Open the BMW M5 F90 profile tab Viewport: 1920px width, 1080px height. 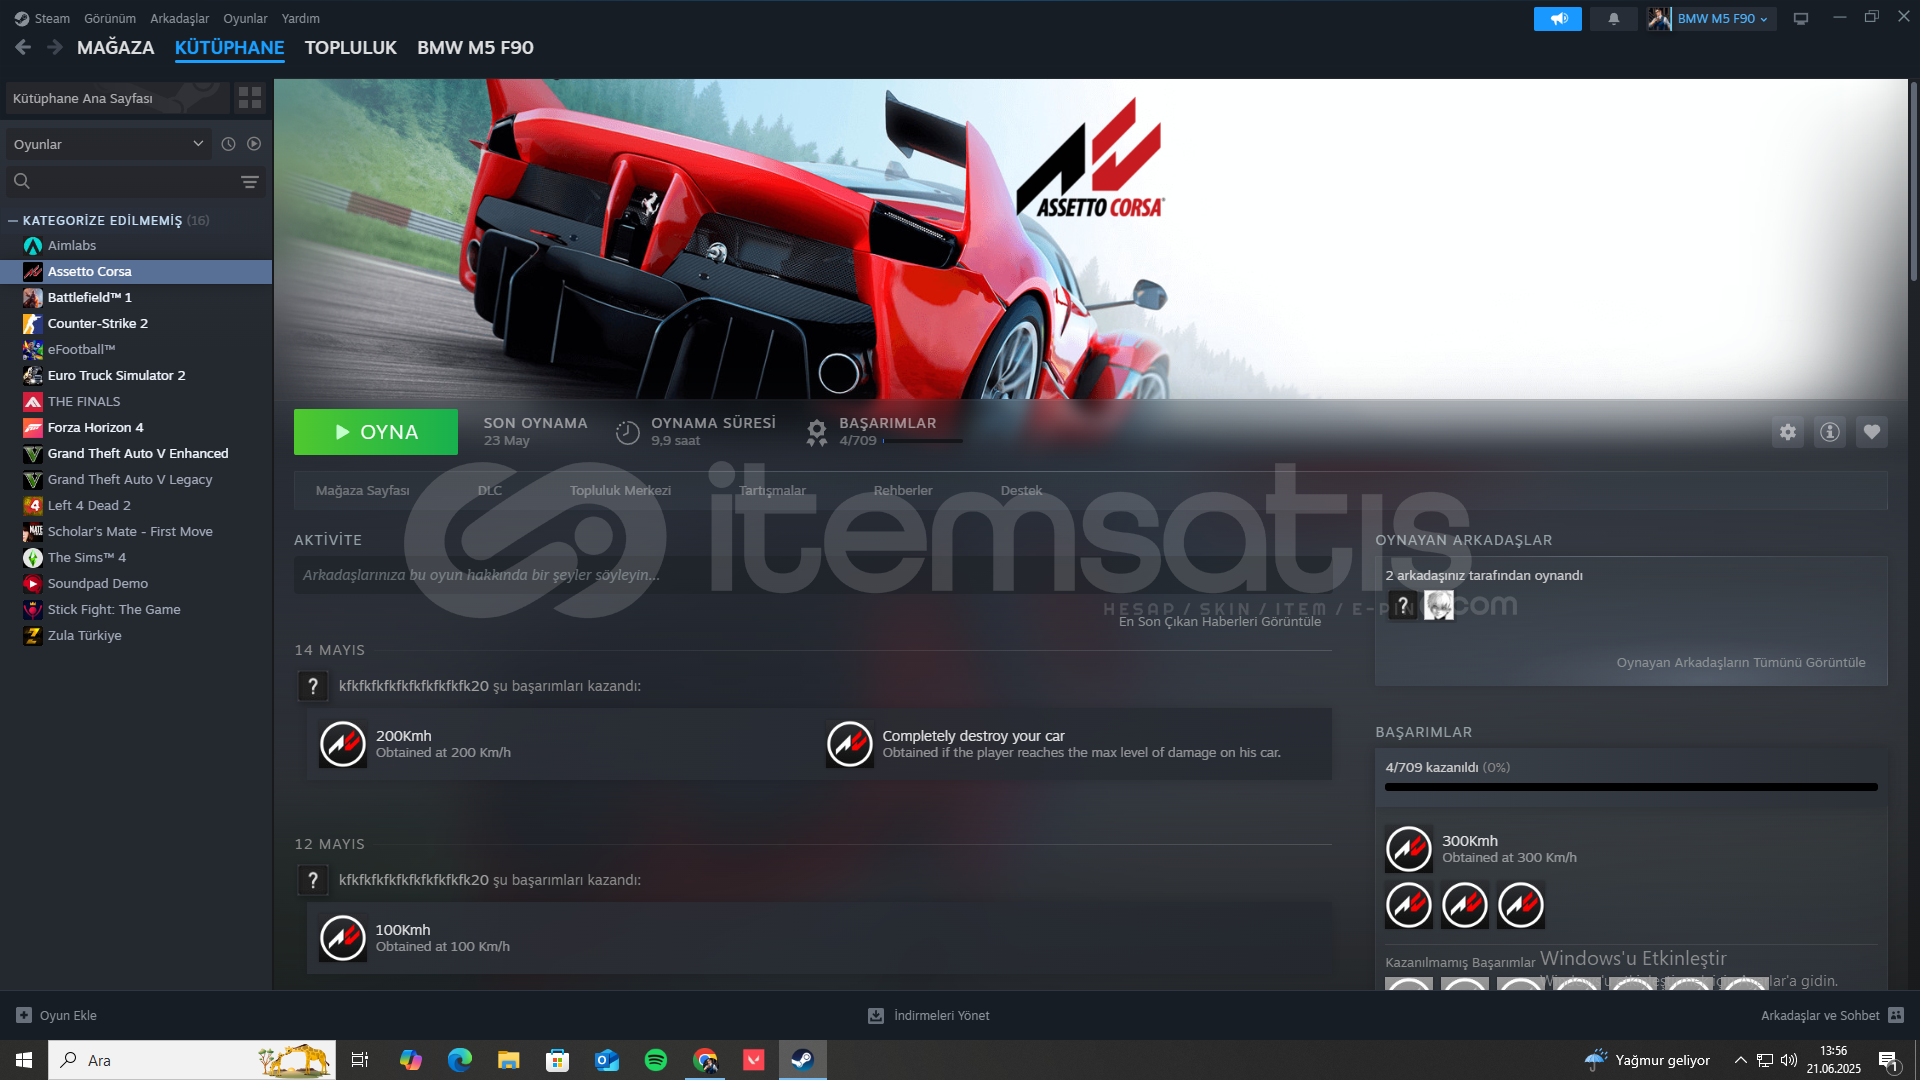pos(475,48)
